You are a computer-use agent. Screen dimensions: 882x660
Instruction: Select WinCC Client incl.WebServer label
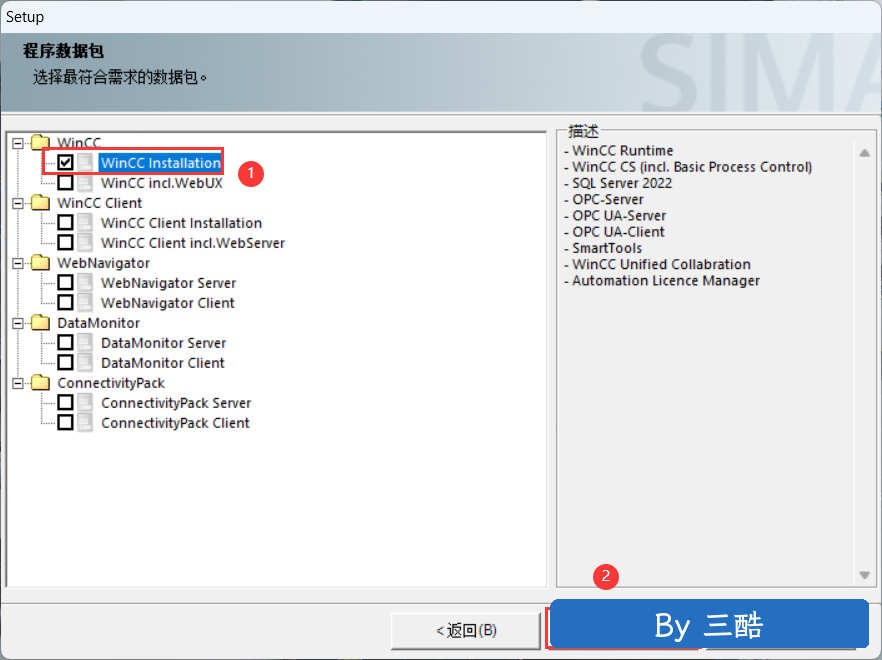coord(193,243)
